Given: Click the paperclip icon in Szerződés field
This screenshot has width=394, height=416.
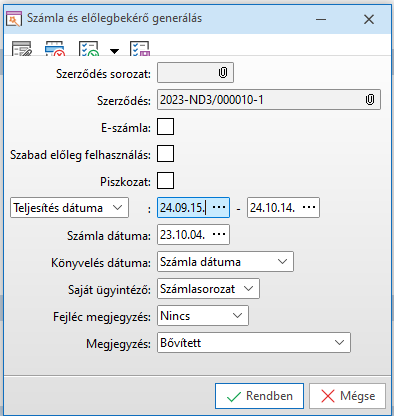Looking at the screenshot, I should pos(370,99).
